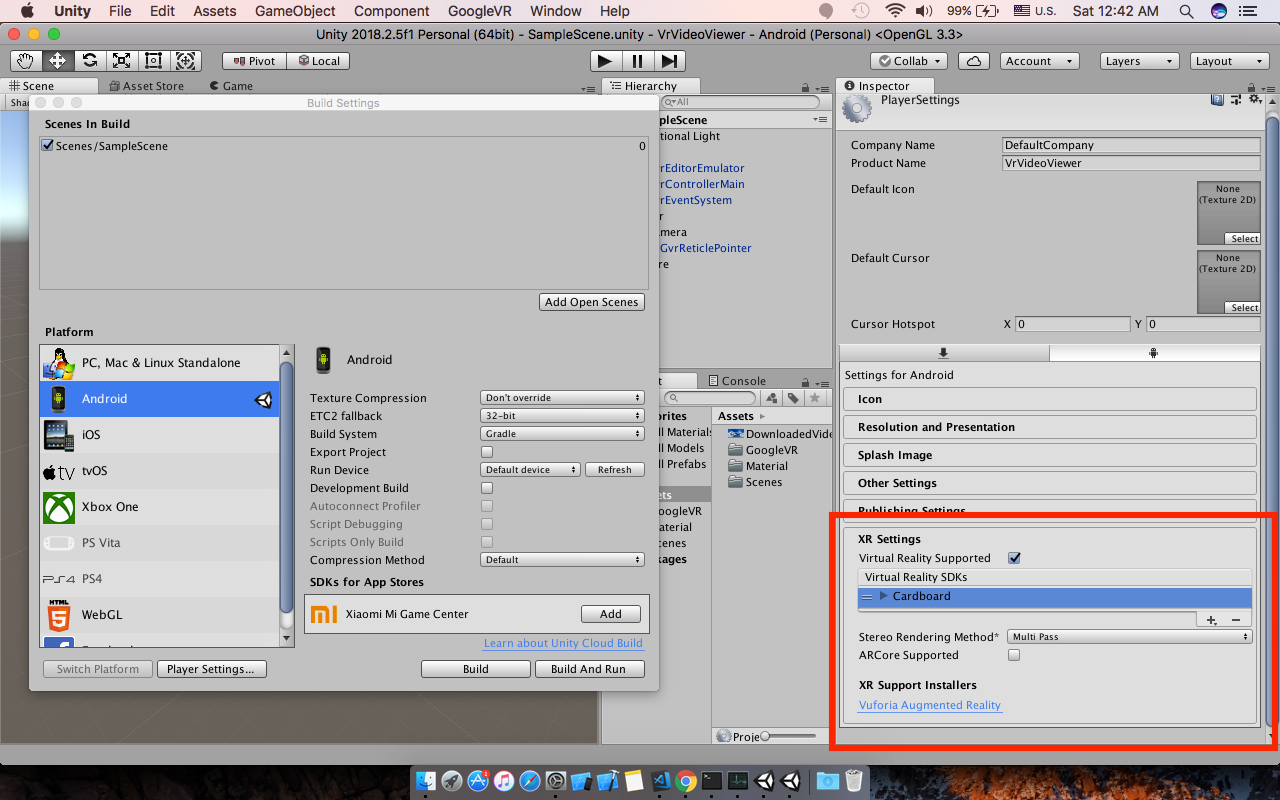Viewport: 1280px width, 800px height.
Task: Select the Move tool in Unity toolbar
Action: click(57, 61)
